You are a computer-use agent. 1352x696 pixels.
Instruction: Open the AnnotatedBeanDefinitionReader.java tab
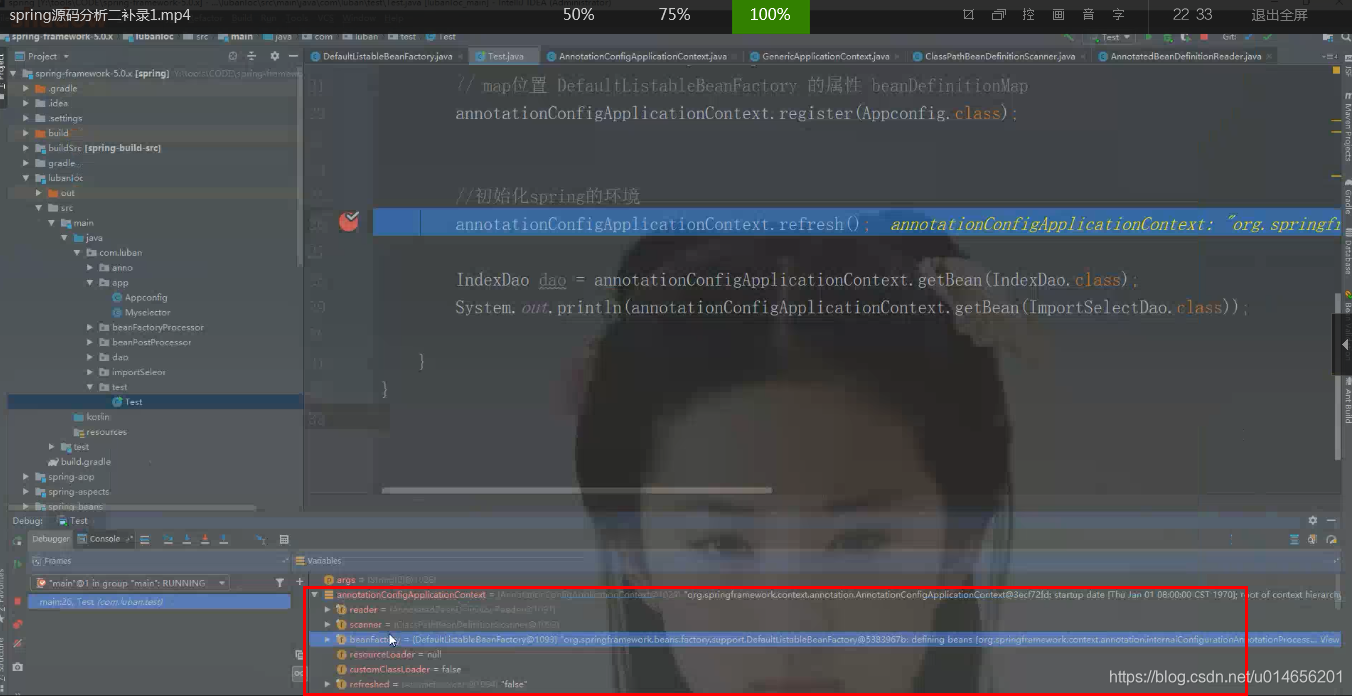pos(1186,56)
